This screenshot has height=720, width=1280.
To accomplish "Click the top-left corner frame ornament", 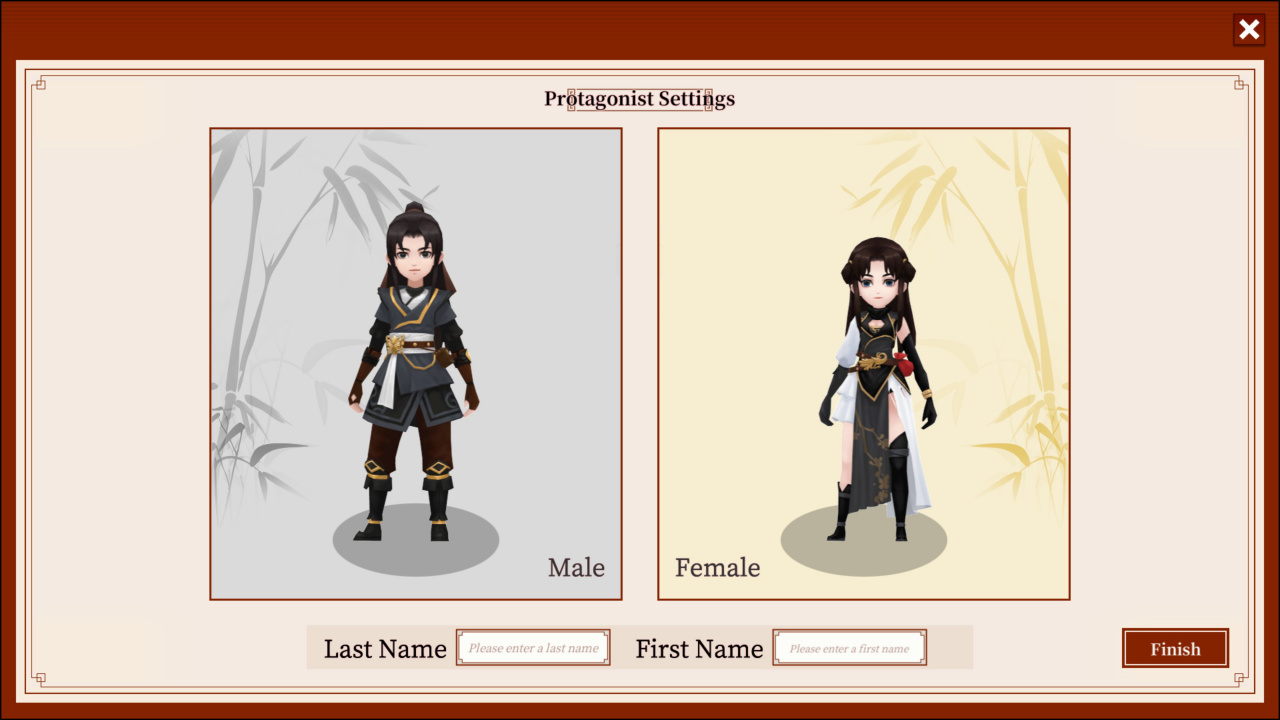I will pos(39,84).
